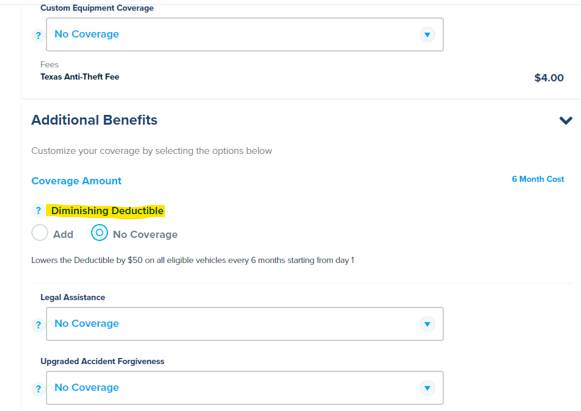Click arrow icon in Upgraded Accident Forgiveness box
This screenshot has height=411, width=581.
click(427, 388)
